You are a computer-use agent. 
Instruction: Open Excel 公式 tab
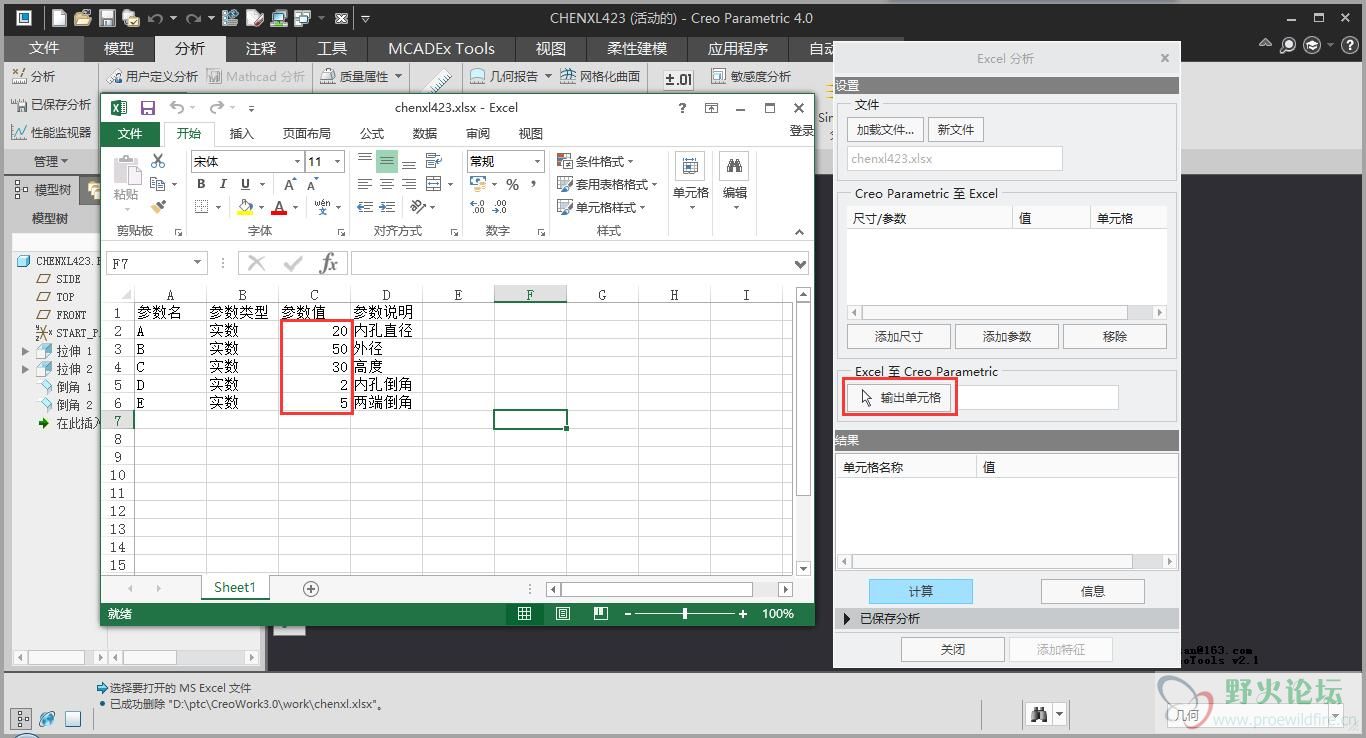(x=372, y=133)
